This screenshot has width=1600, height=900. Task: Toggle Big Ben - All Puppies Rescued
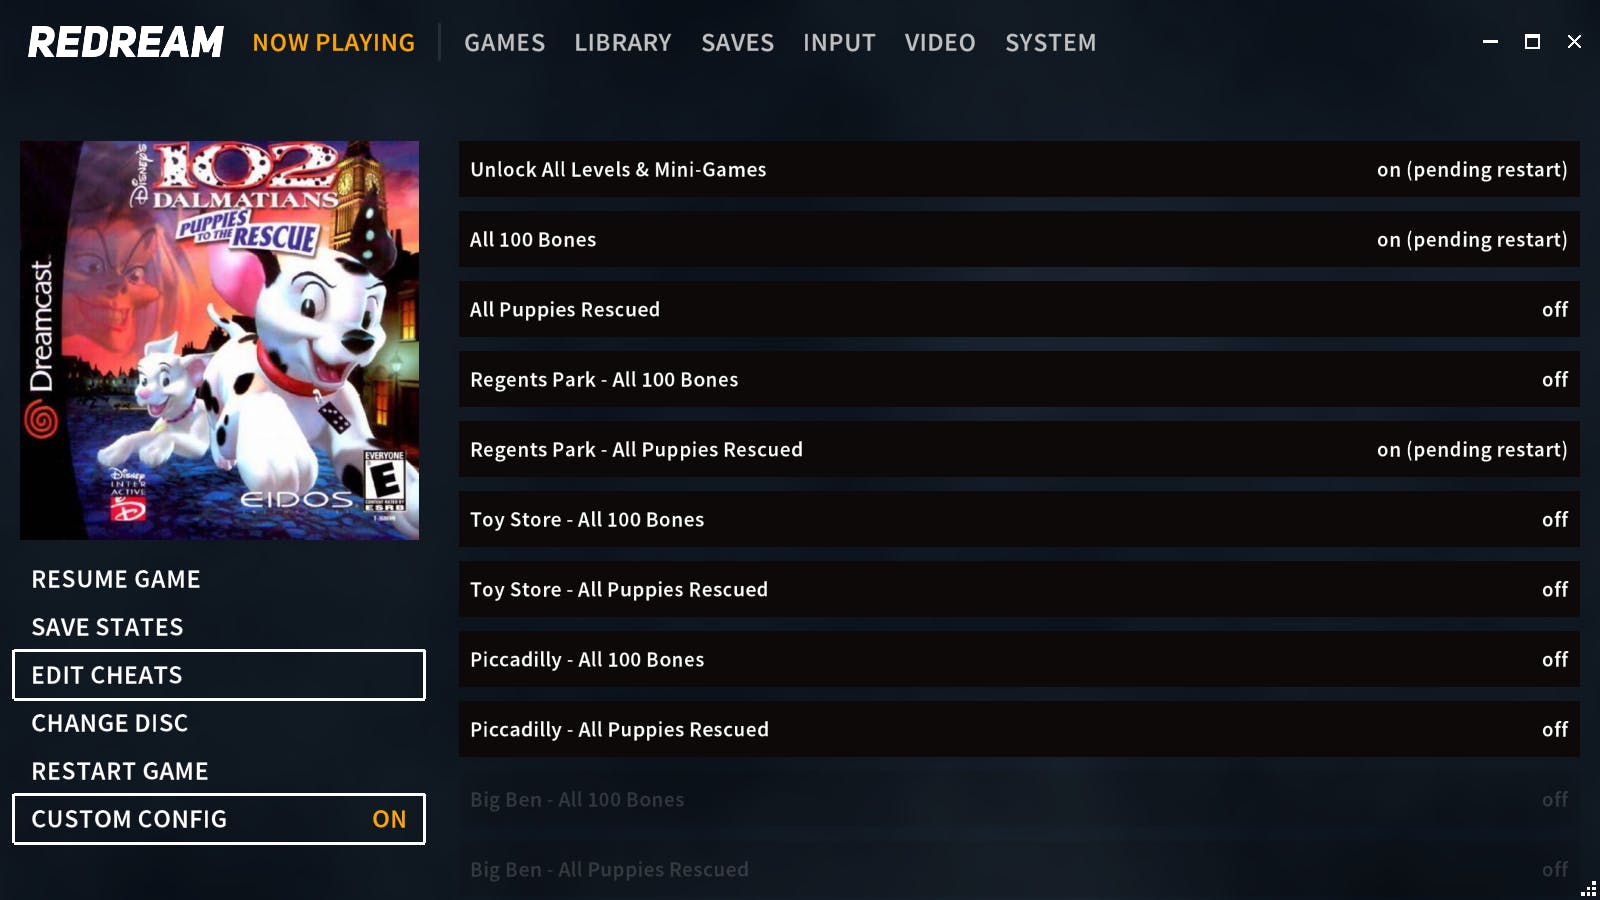click(x=1019, y=869)
